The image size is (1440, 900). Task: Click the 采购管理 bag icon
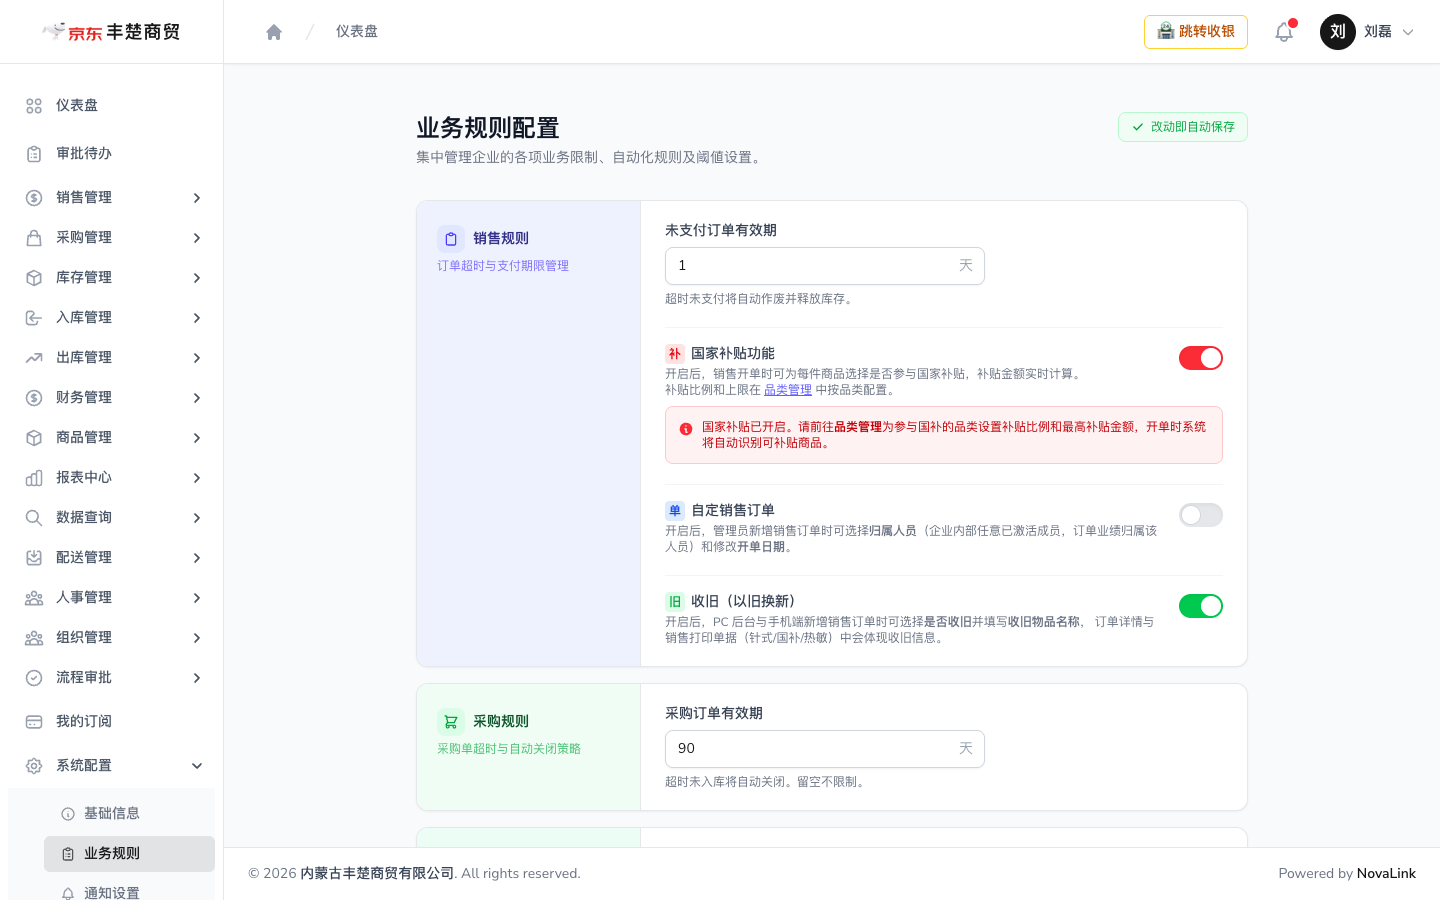pos(34,238)
